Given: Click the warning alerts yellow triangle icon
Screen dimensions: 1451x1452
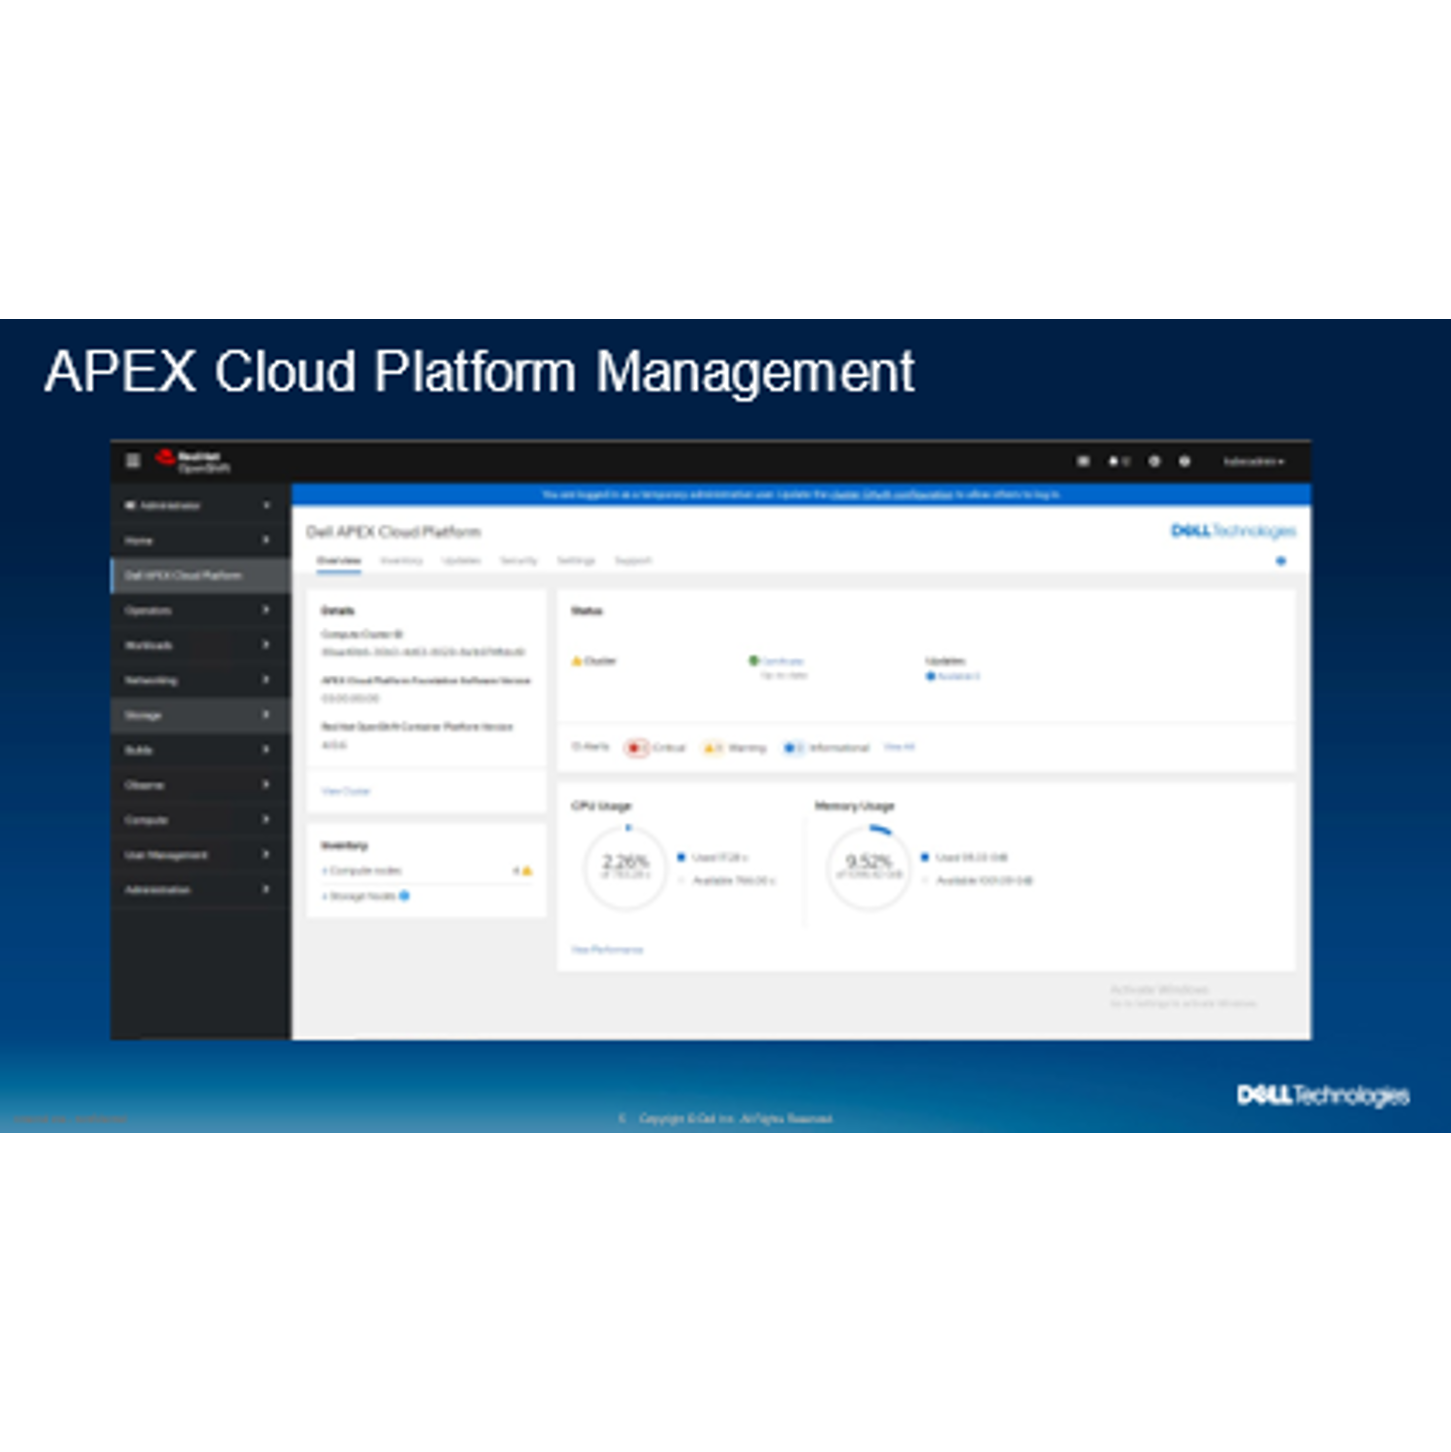Looking at the screenshot, I should pos(711,747).
